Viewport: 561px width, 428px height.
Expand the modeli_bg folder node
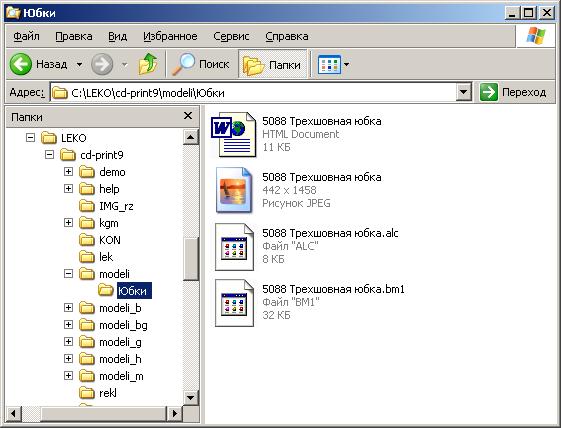(68, 325)
